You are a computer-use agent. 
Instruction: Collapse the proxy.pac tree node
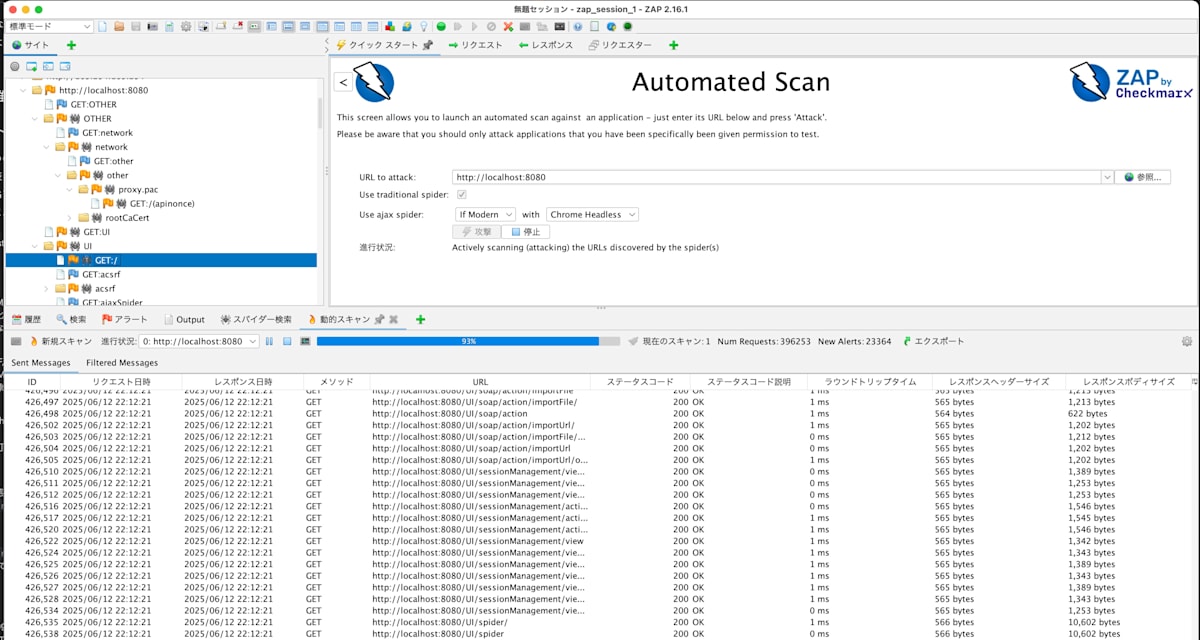click(71, 189)
